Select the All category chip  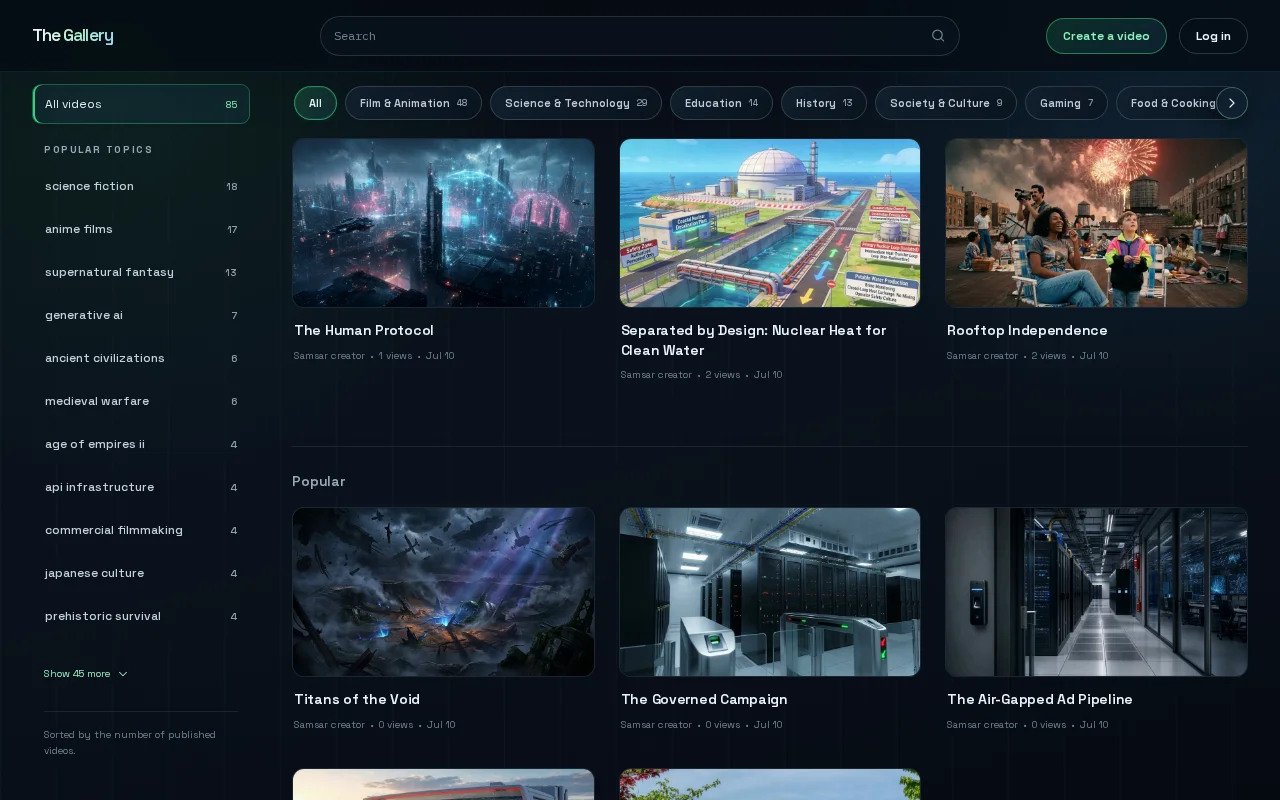tap(315, 103)
